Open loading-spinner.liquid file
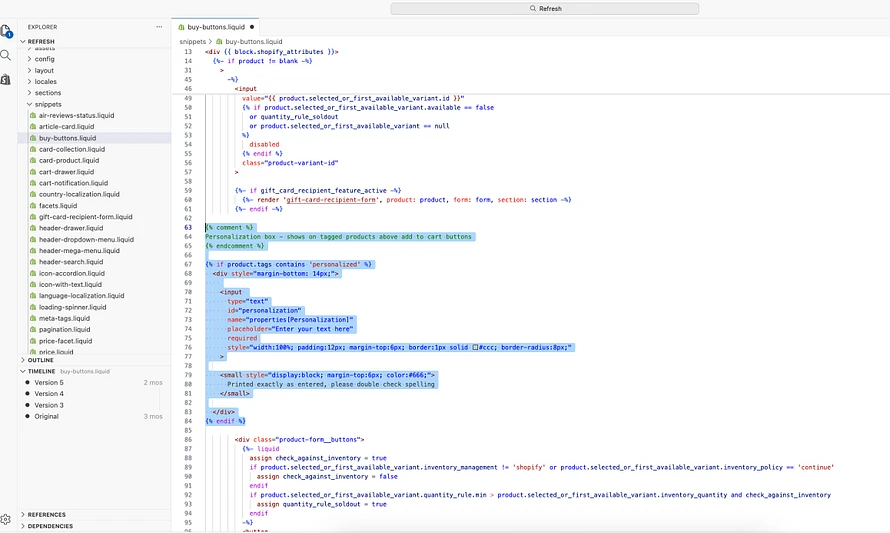 click(x=73, y=307)
